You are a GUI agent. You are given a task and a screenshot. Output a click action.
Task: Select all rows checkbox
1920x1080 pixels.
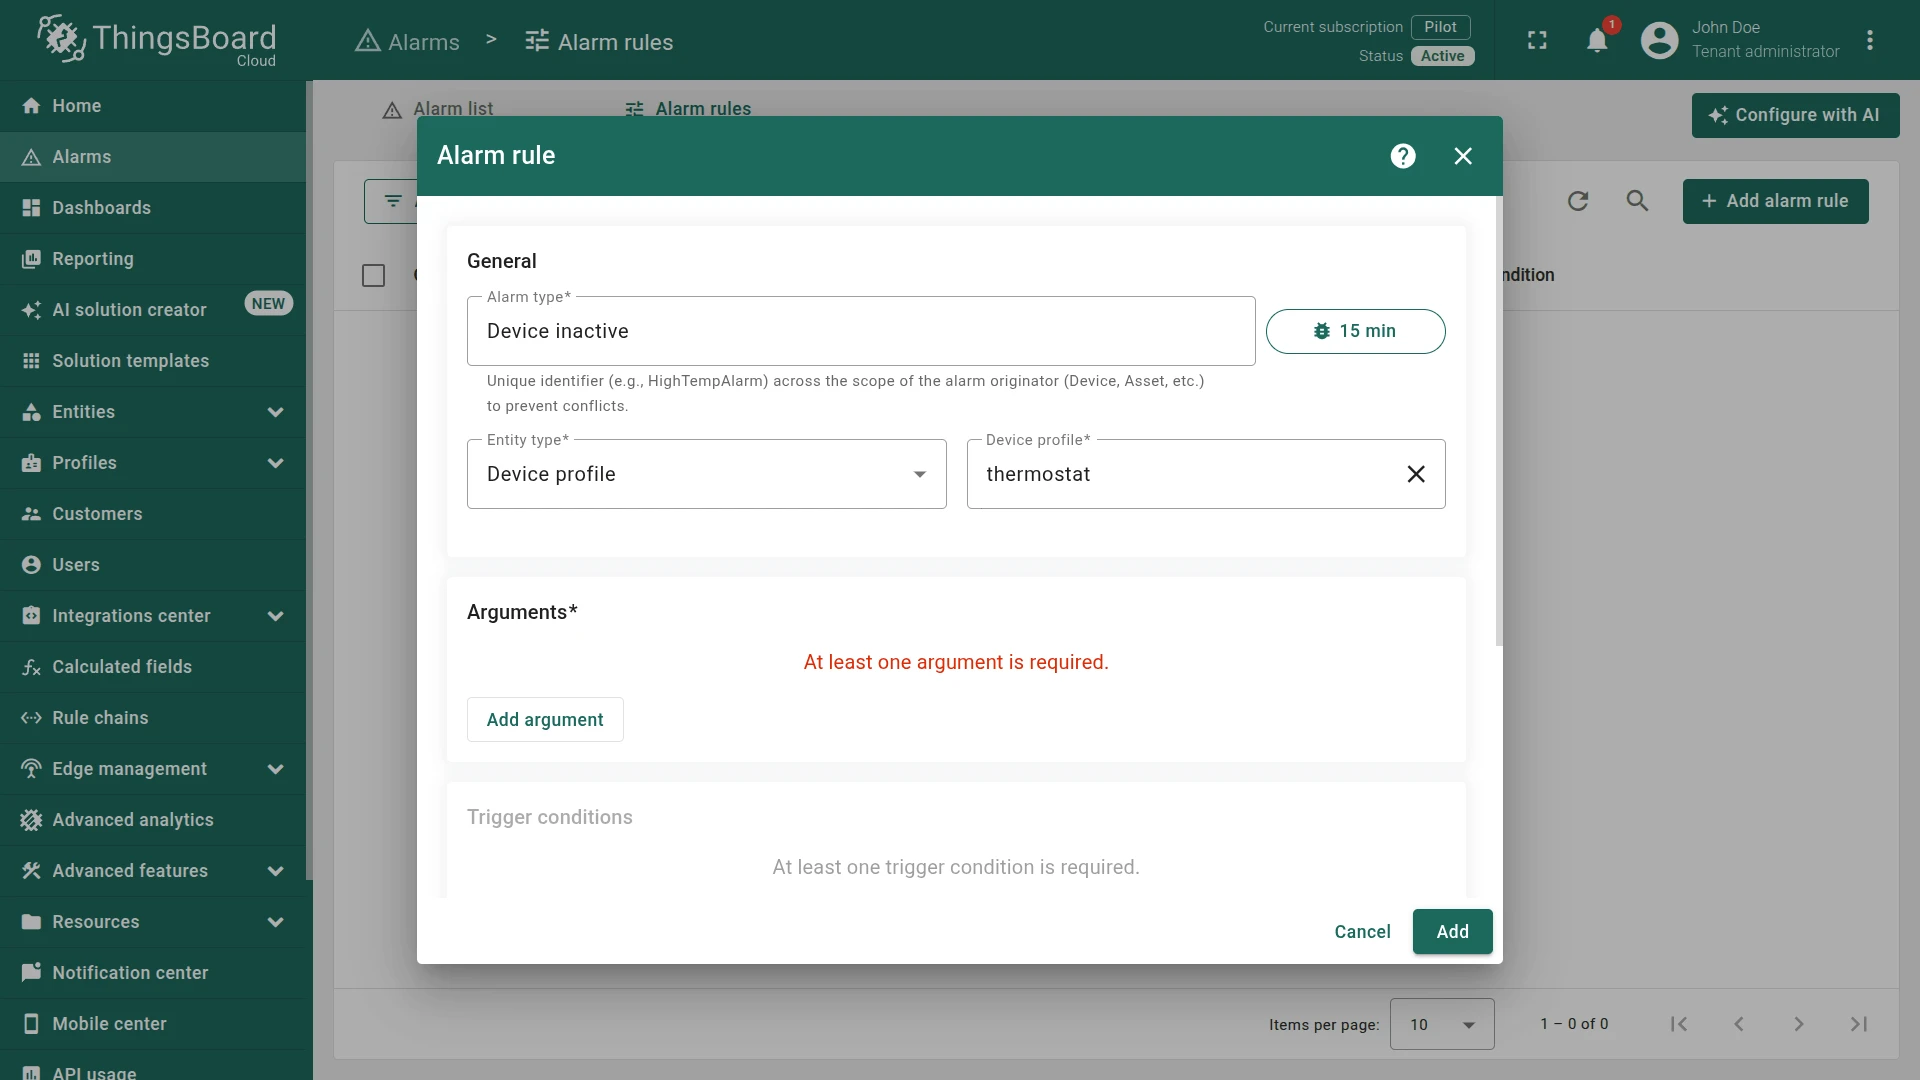373,275
